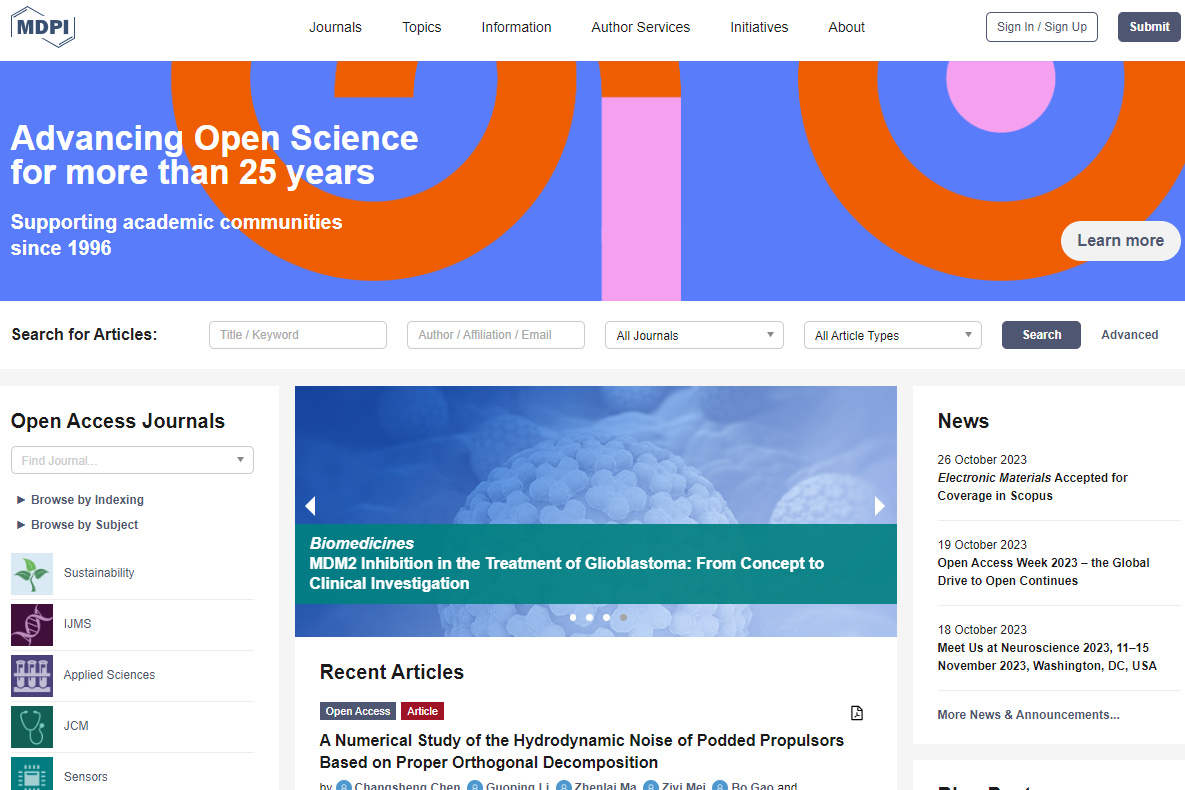Advance to next carousel slide arrow

coord(880,506)
